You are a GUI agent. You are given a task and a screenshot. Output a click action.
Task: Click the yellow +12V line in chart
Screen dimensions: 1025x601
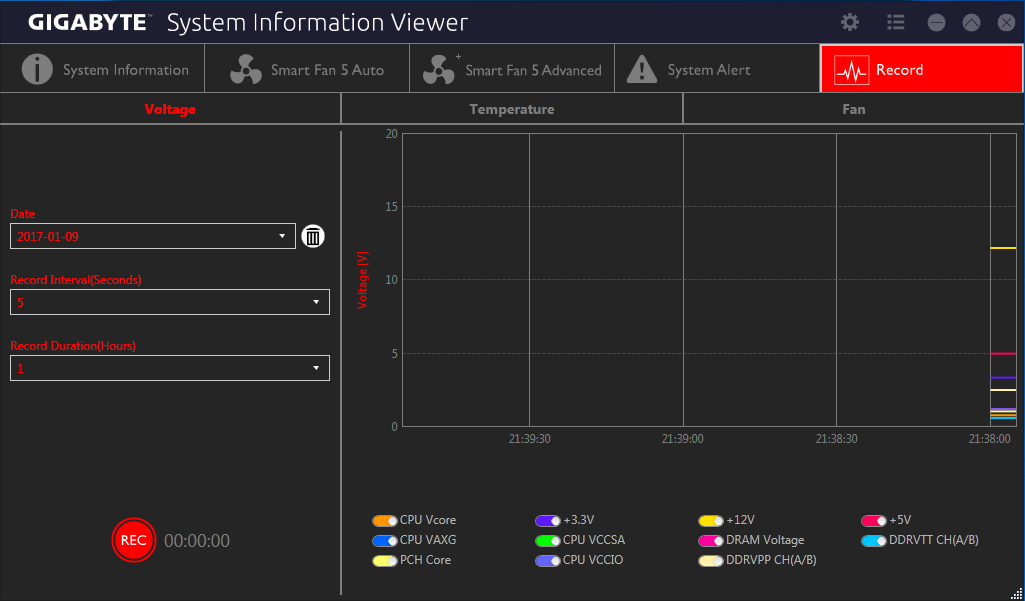(x=1003, y=248)
